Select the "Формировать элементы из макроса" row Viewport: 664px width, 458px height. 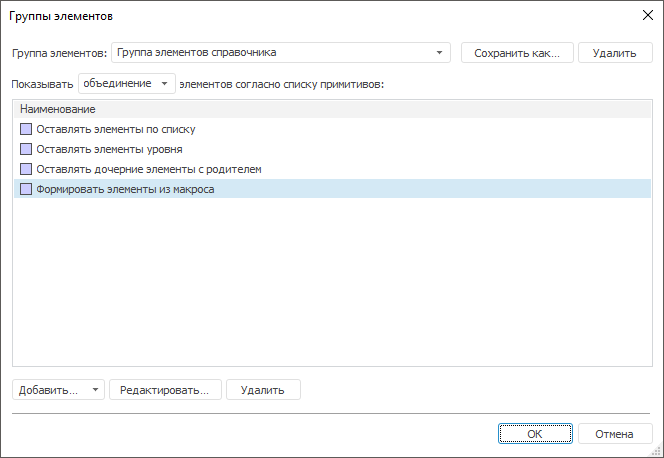click(x=125, y=189)
